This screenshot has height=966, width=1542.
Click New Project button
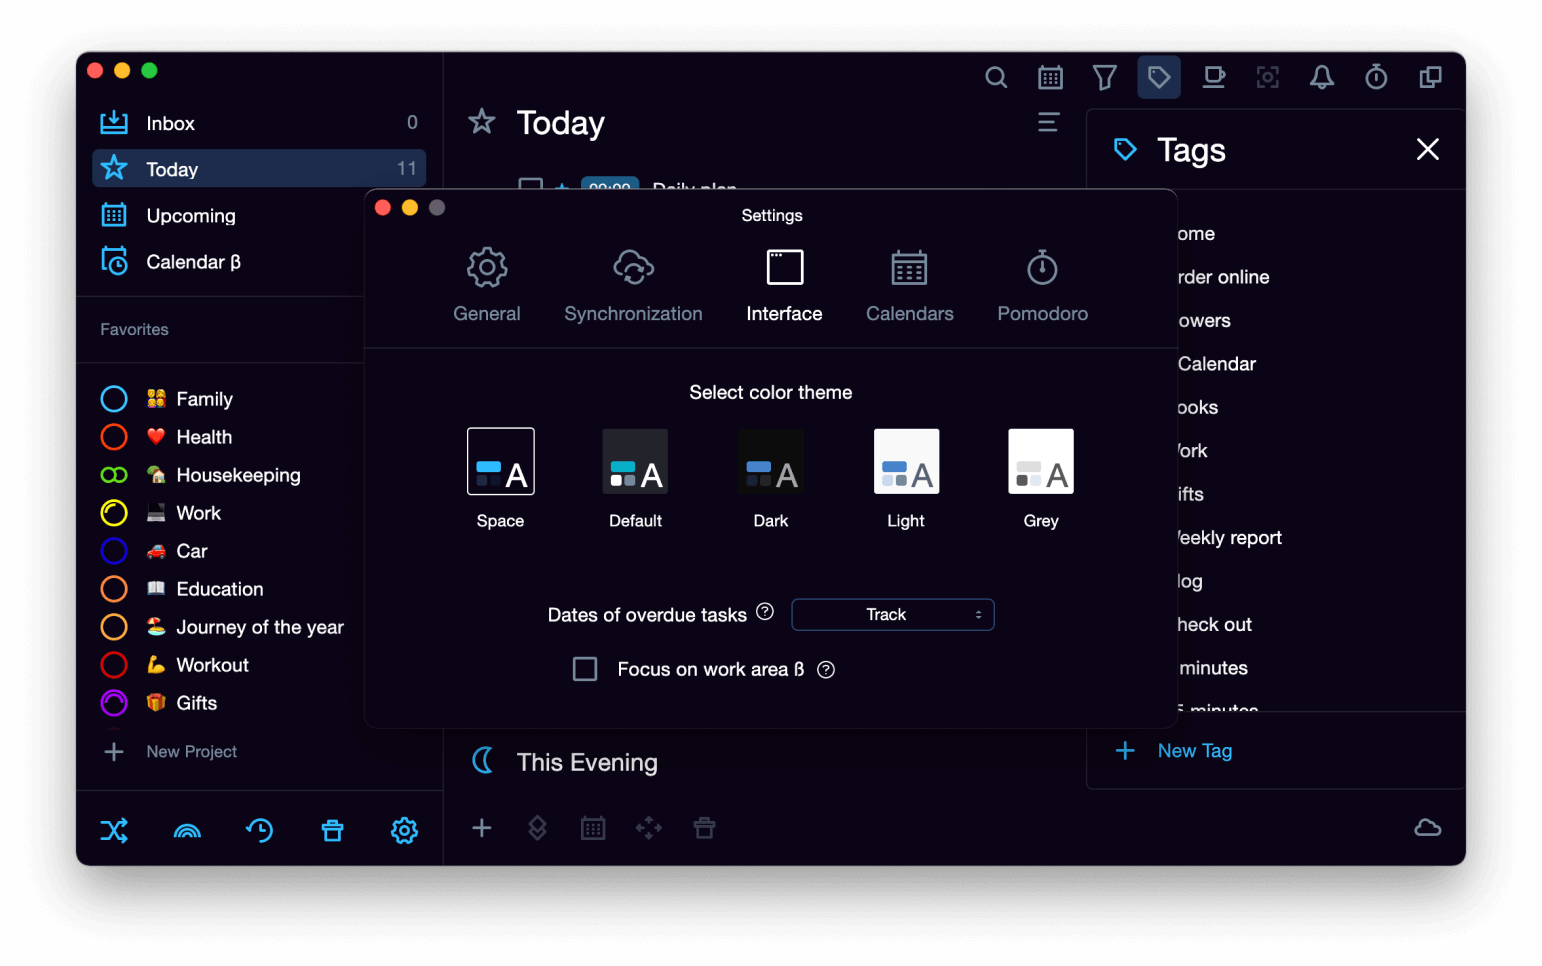(x=171, y=751)
